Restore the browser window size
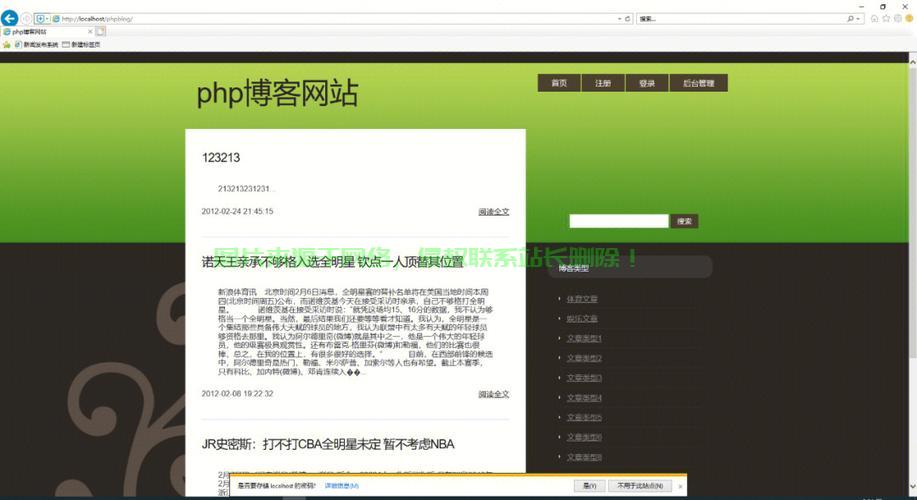 [882, 6]
